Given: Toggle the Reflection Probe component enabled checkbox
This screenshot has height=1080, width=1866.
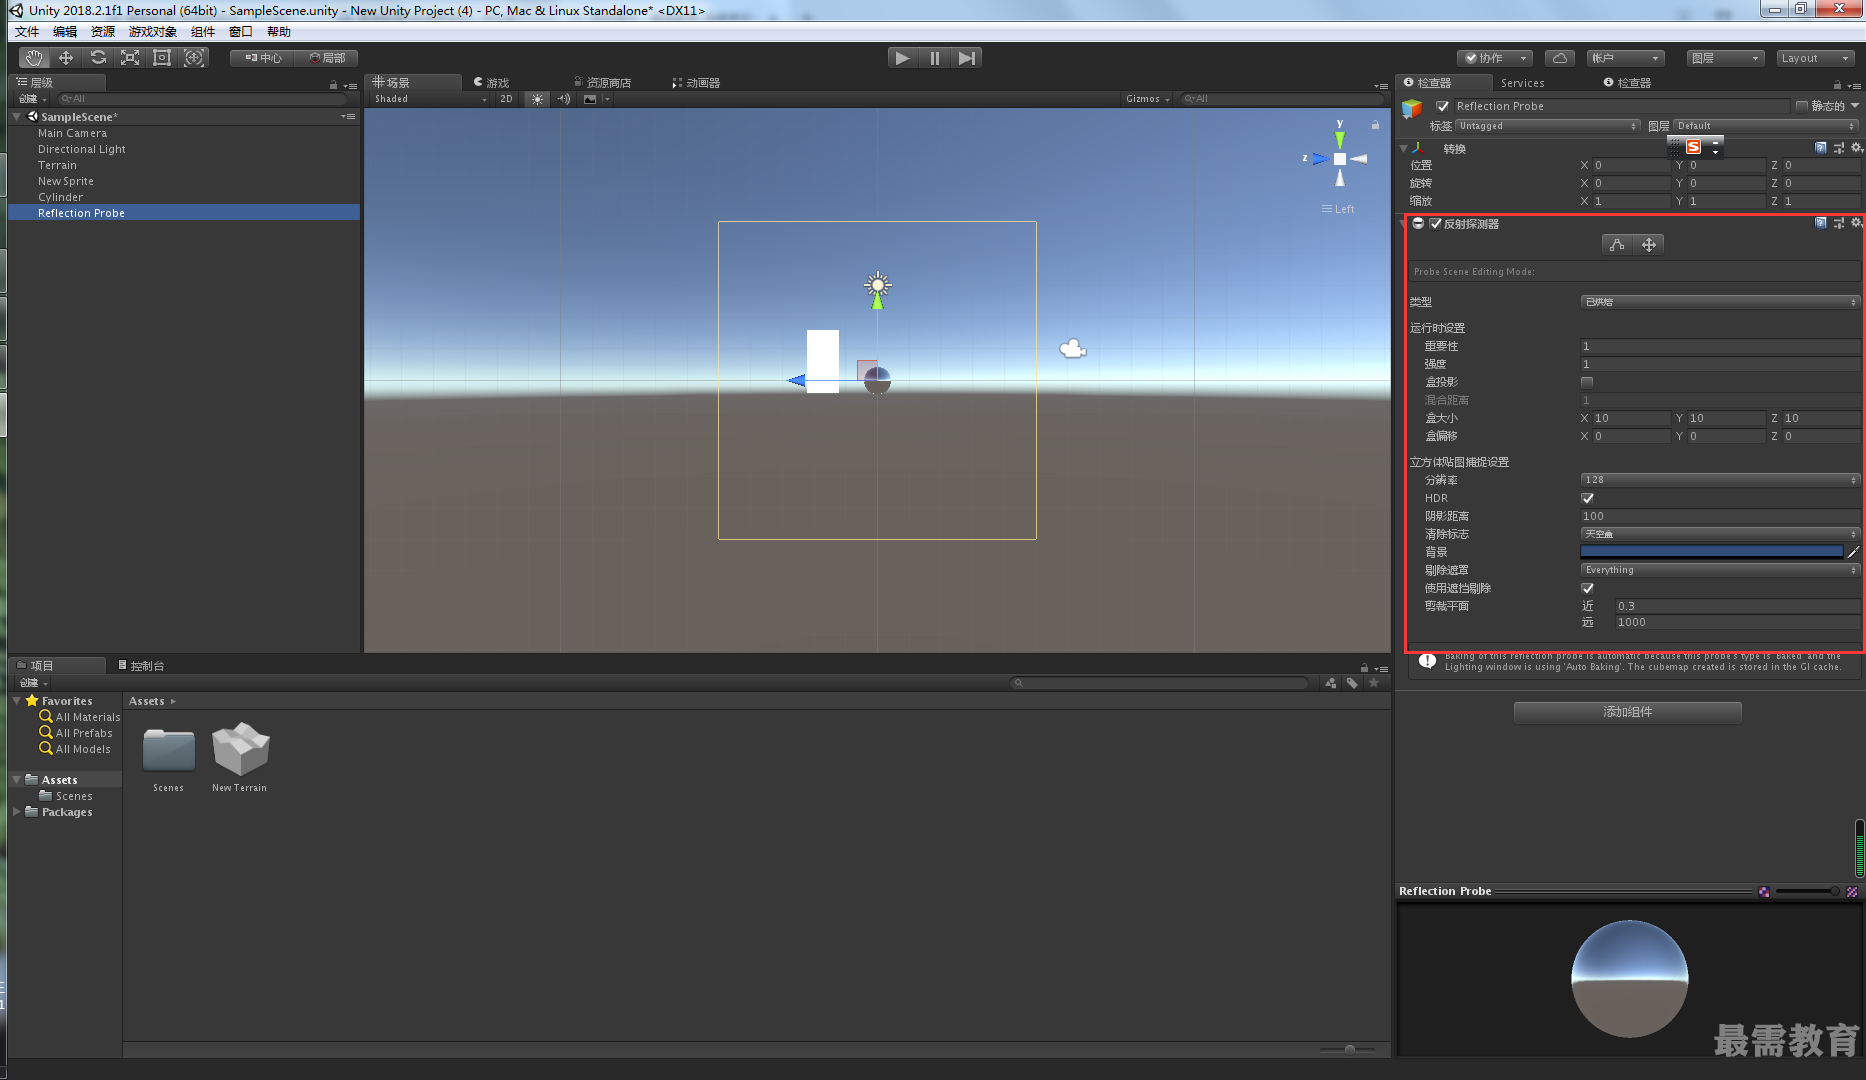Looking at the screenshot, I should [x=1436, y=224].
